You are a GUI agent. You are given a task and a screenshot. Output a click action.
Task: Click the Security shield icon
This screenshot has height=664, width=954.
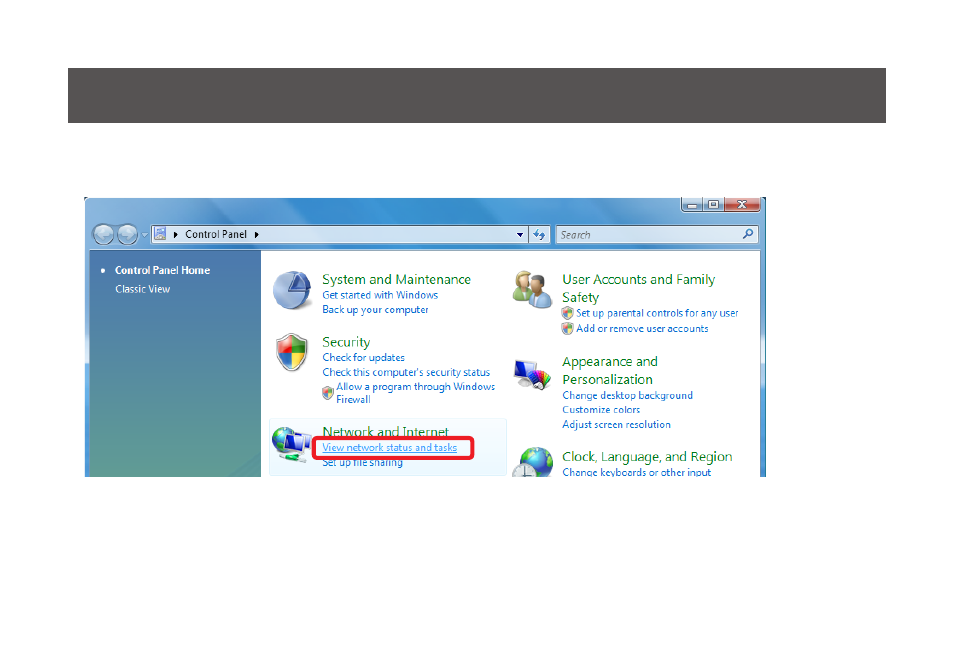[291, 352]
